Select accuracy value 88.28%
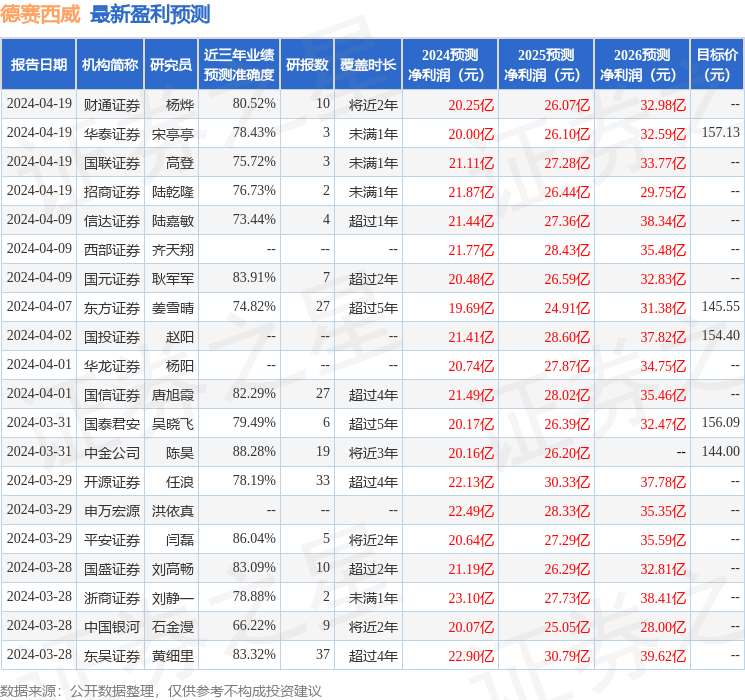 click(x=254, y=451)
